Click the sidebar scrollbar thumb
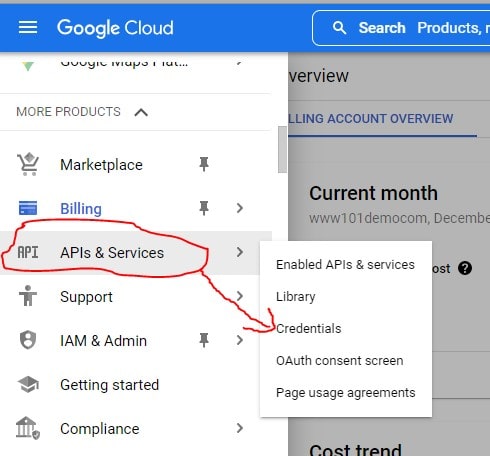This screenshot has height=456, width=490. [282, 149]
